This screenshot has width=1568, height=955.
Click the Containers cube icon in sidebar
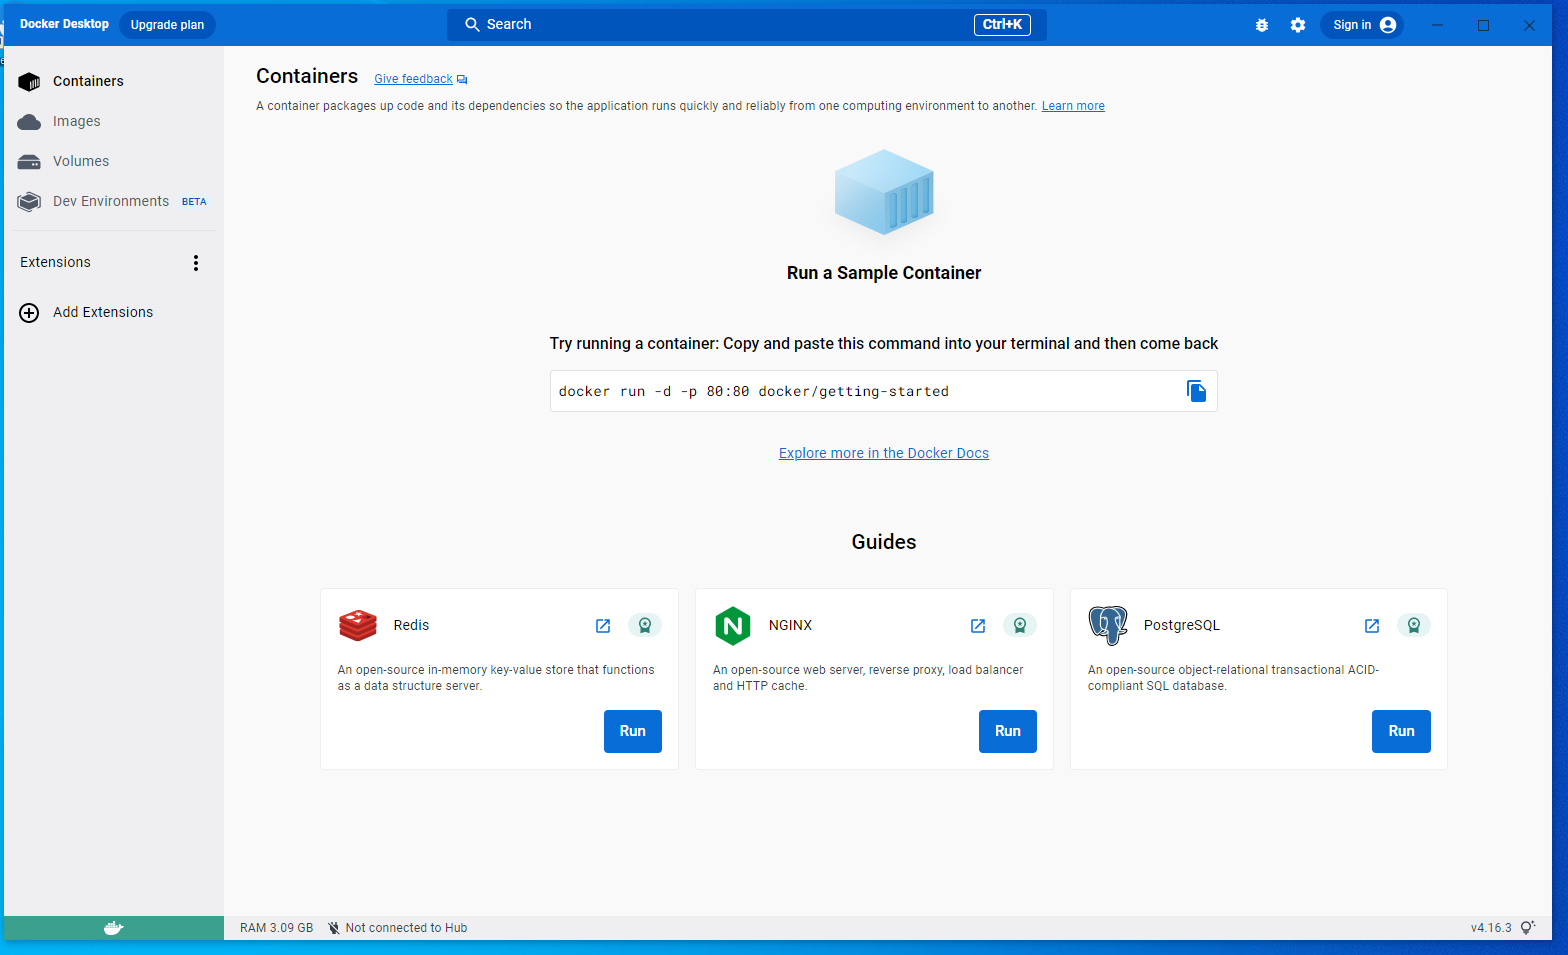pyautogui.click(x=29, y=81)
